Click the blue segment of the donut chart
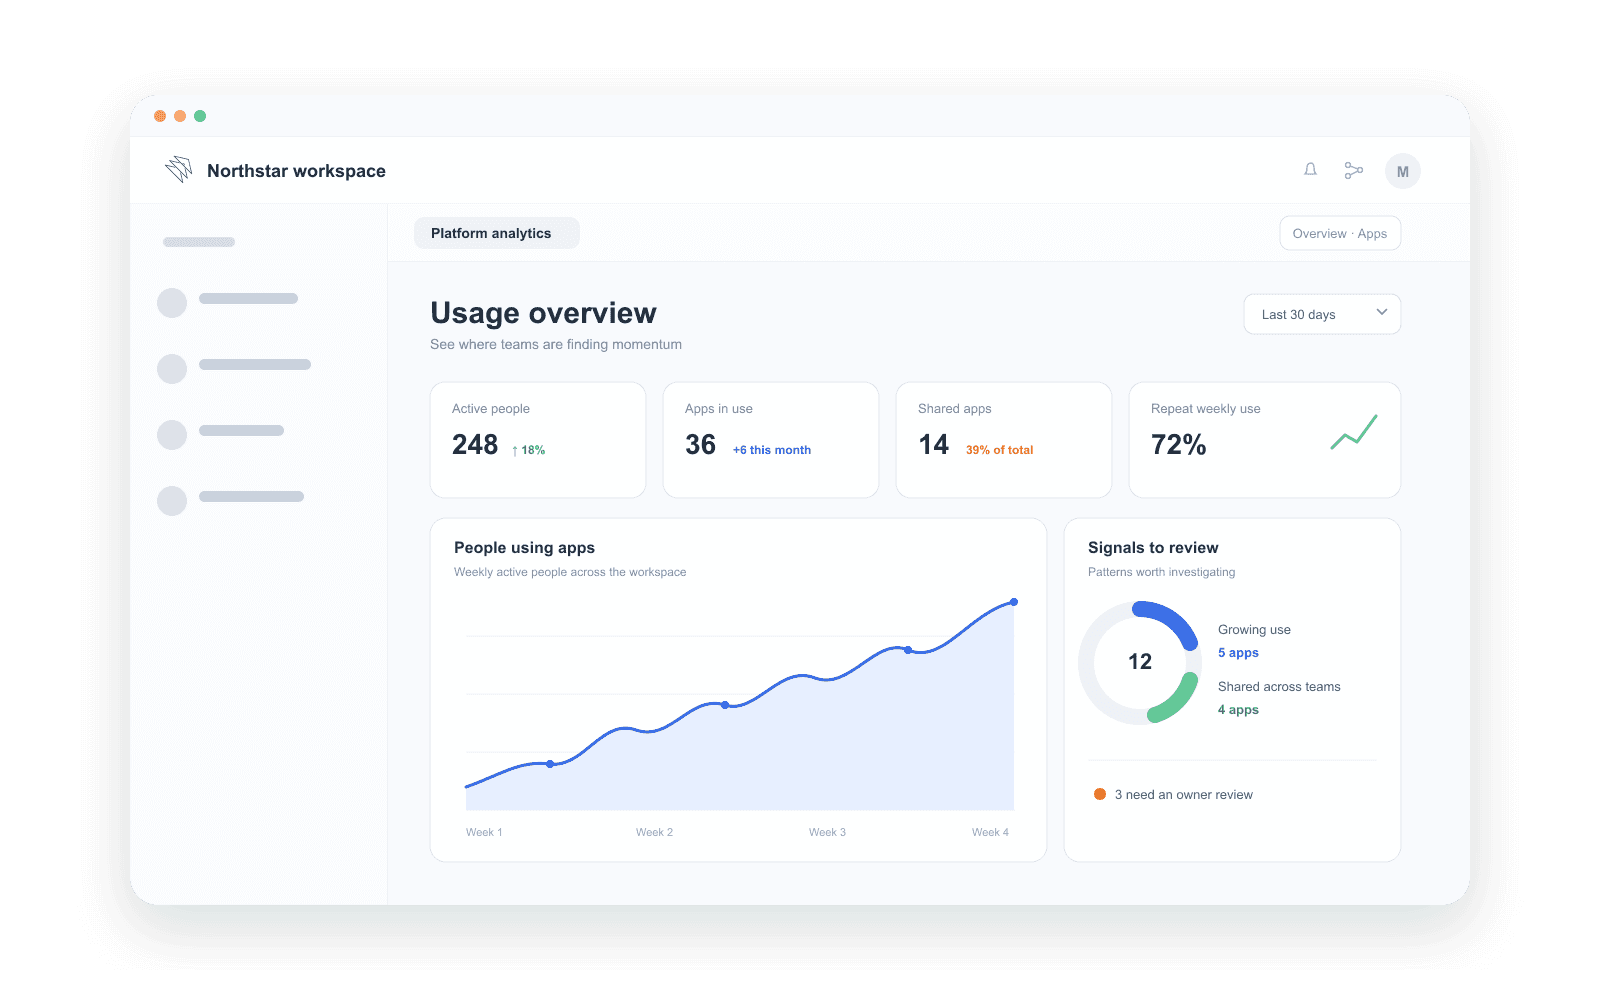The height and width of the screenshot is (1000, 1600). point(1173,618)
